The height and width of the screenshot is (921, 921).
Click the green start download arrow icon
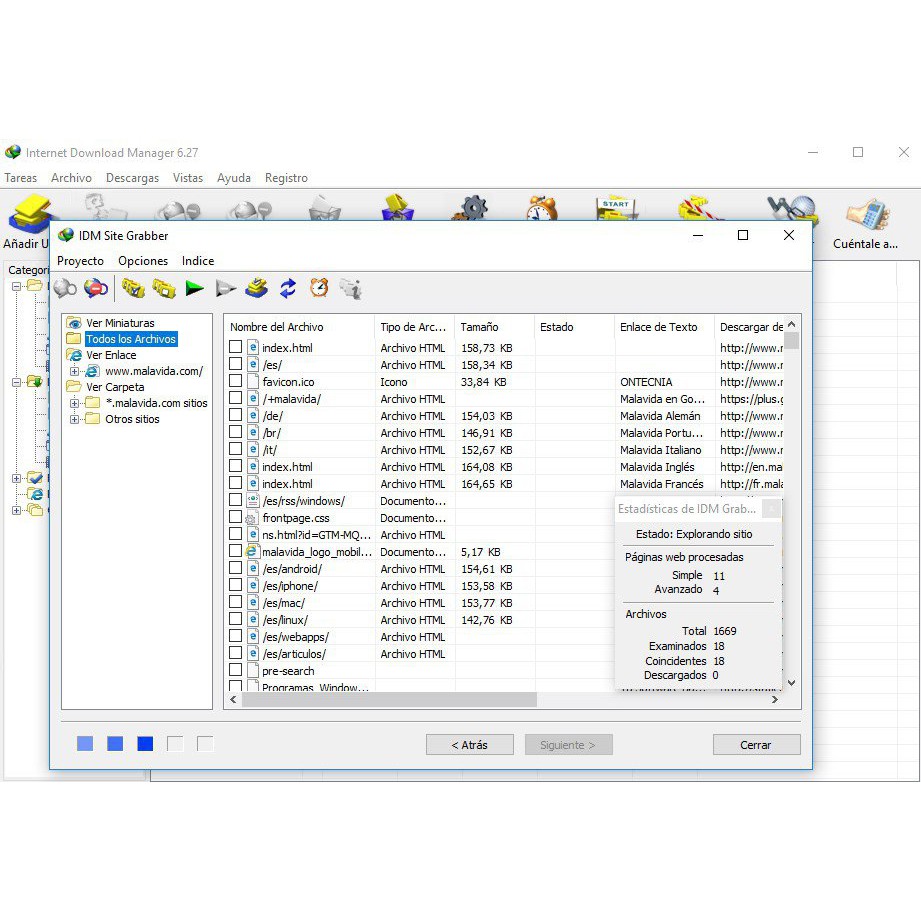[x=195, y=288]
